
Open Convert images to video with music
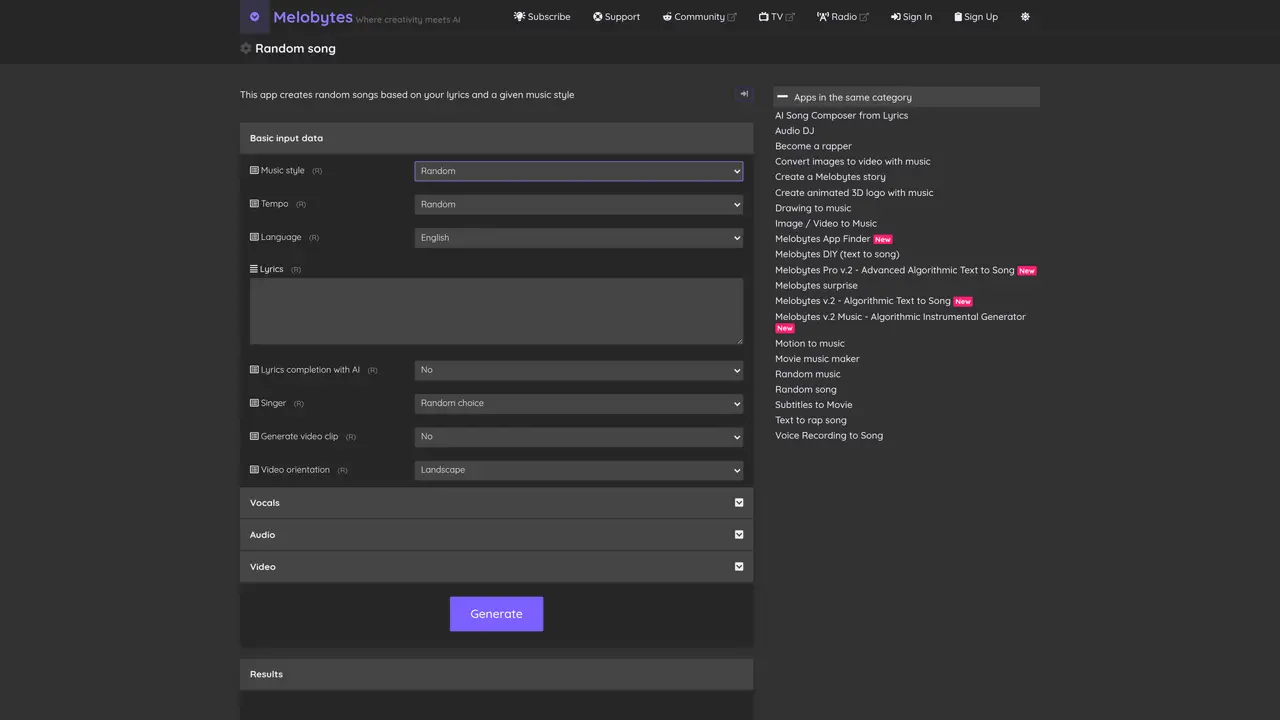pos(853,161)
